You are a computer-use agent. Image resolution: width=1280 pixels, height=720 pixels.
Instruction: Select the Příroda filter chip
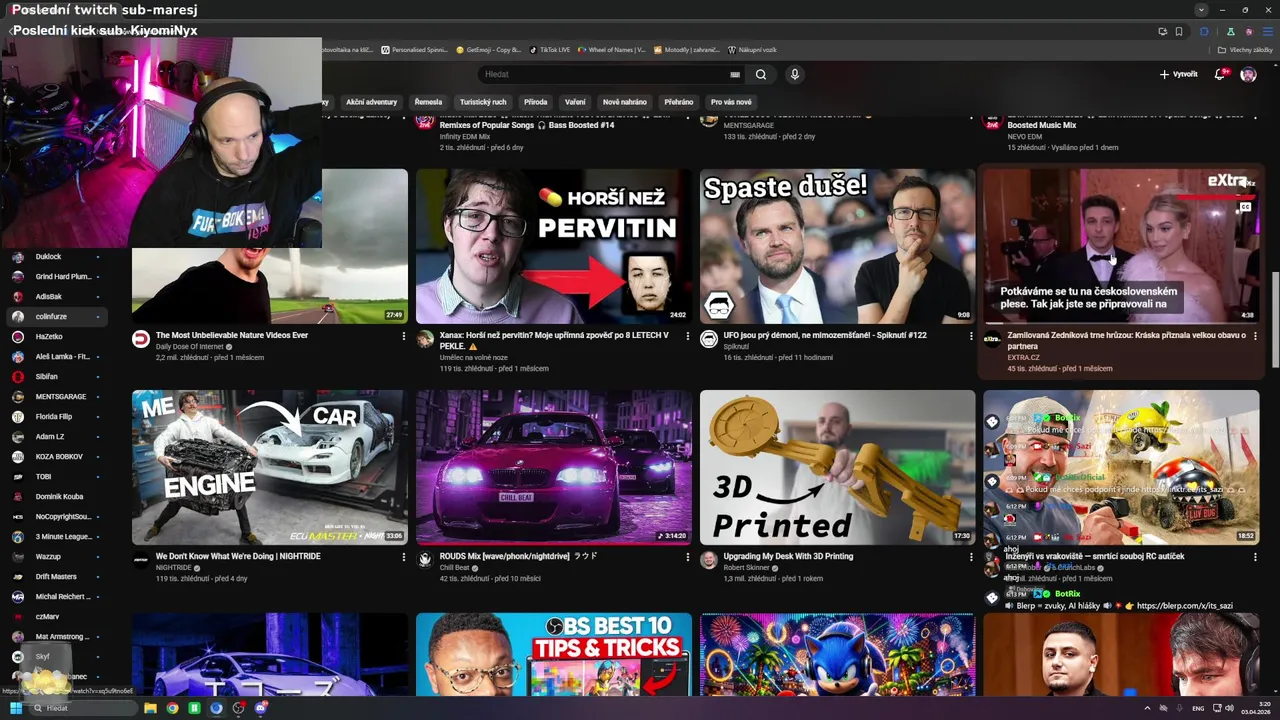tap(536, 102)
